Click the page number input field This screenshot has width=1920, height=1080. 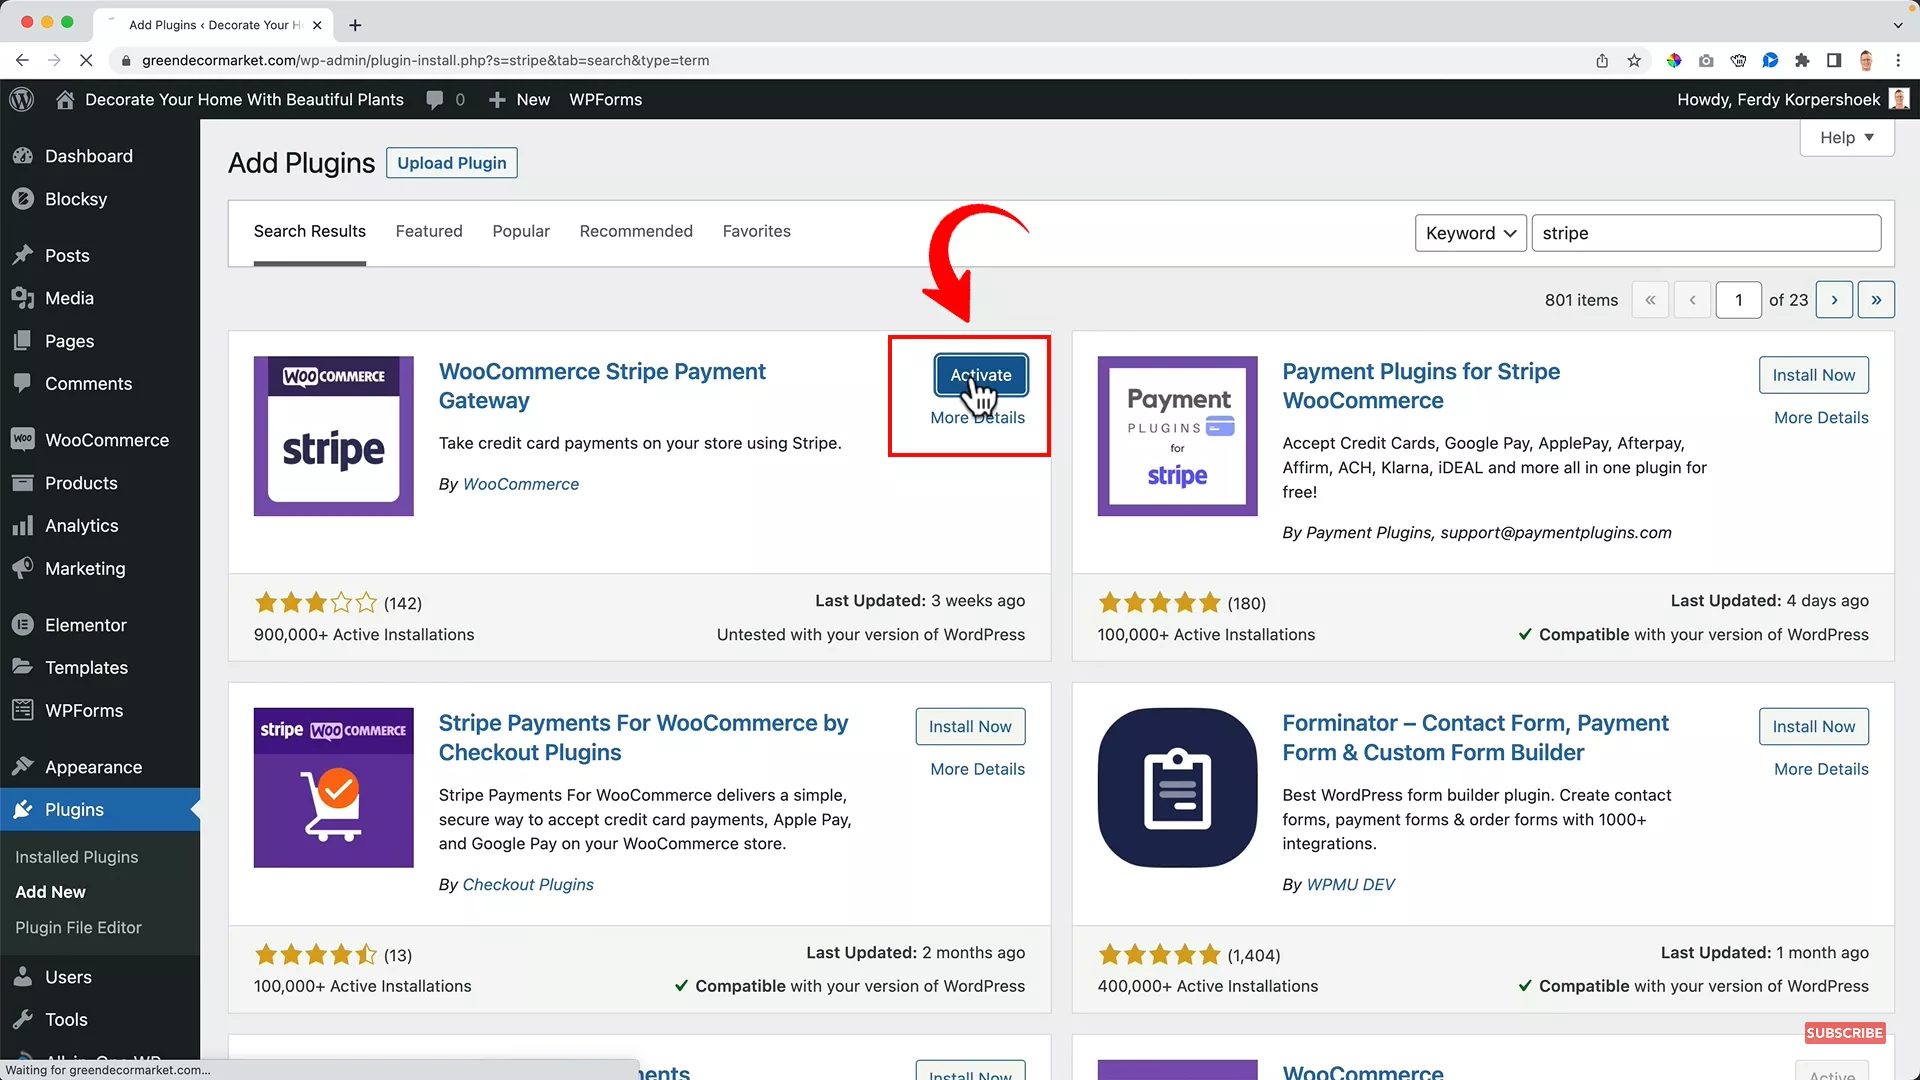point(1739,299)
